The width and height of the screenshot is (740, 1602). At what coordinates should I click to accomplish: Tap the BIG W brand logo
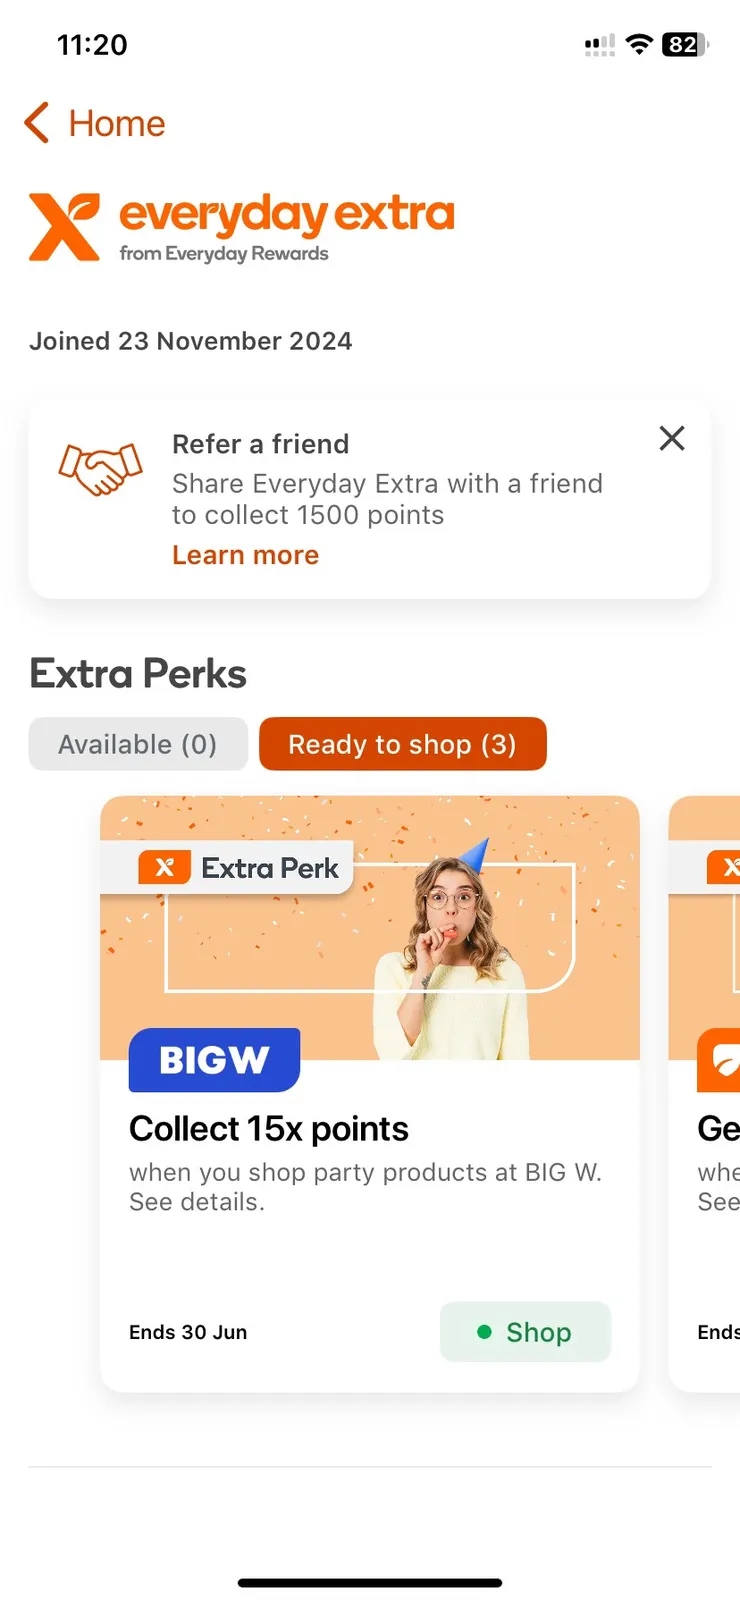[x=214, y=1060]
